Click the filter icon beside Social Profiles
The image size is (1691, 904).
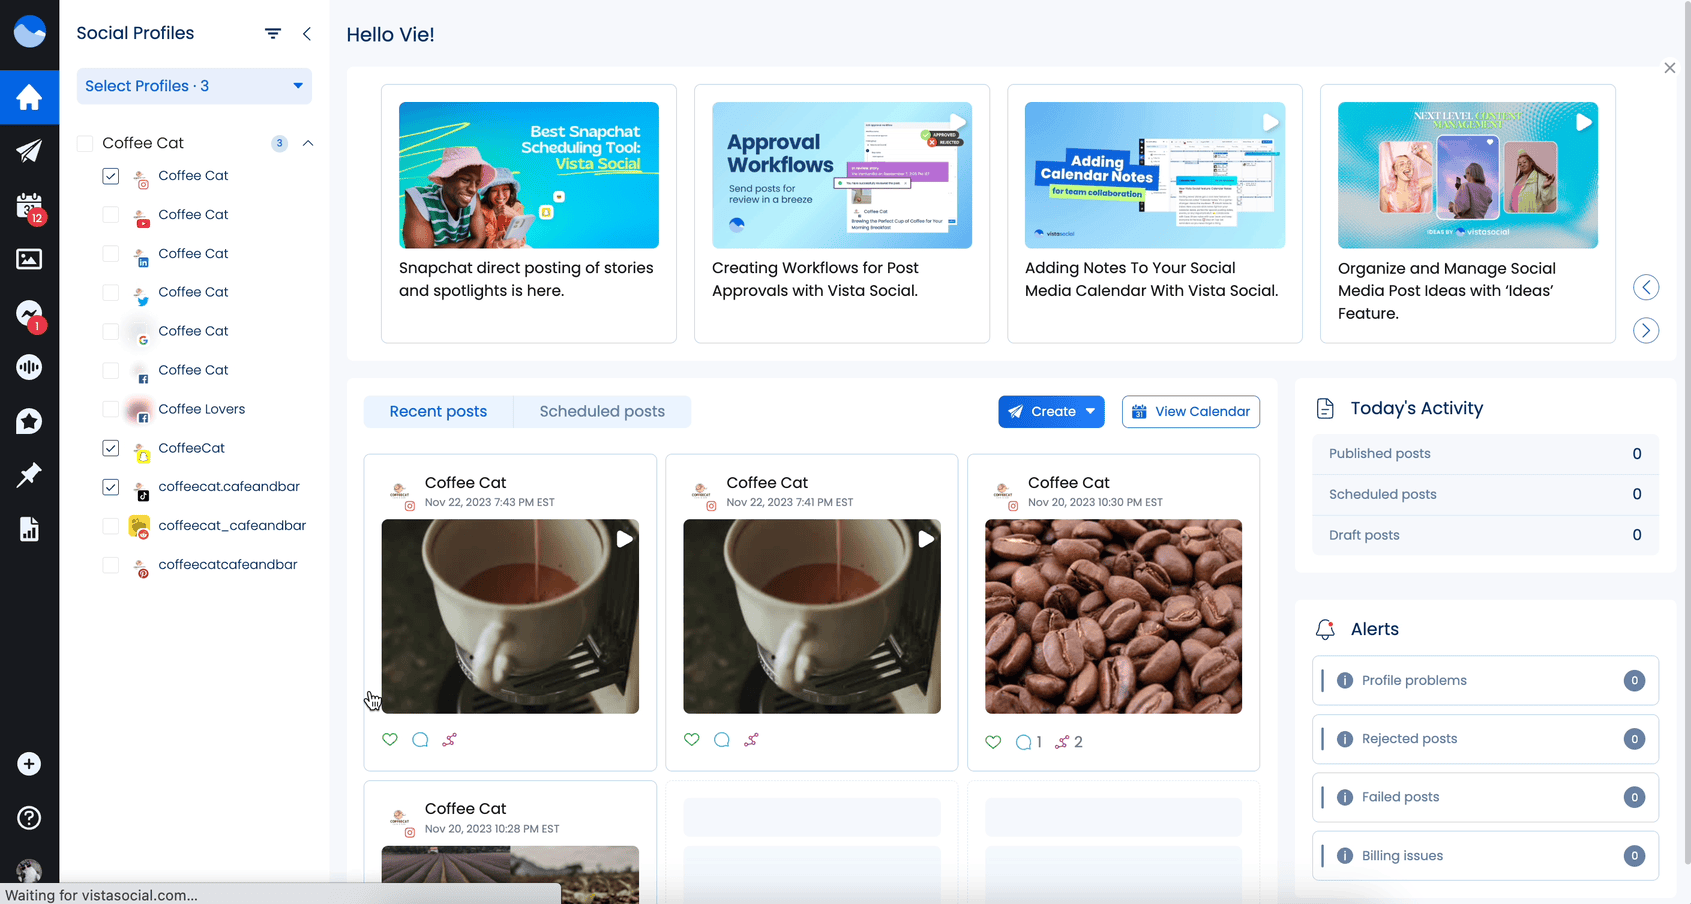tap(273, 33)
